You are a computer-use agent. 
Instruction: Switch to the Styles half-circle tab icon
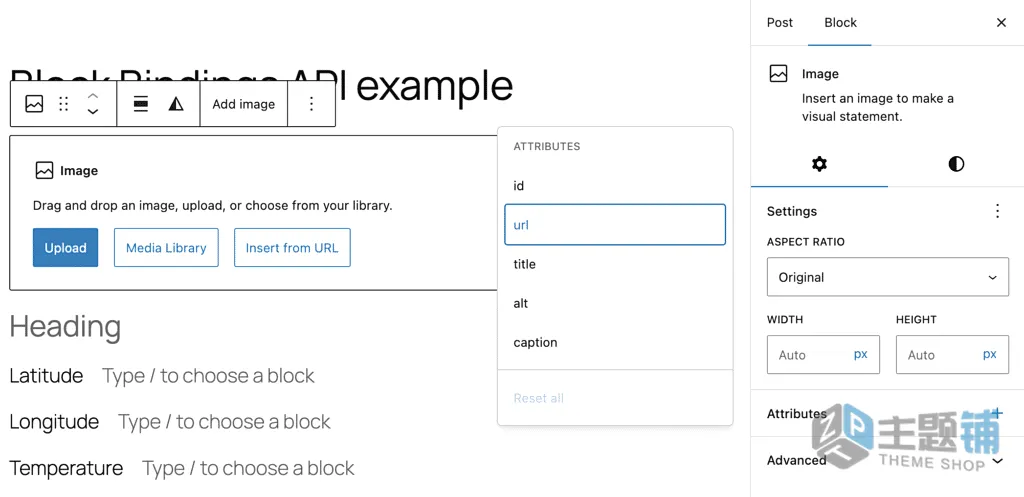point(956,164)
